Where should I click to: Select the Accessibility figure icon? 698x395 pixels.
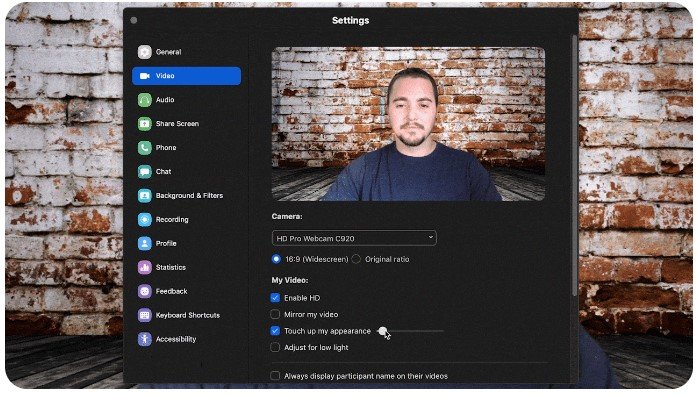point(144,339)
